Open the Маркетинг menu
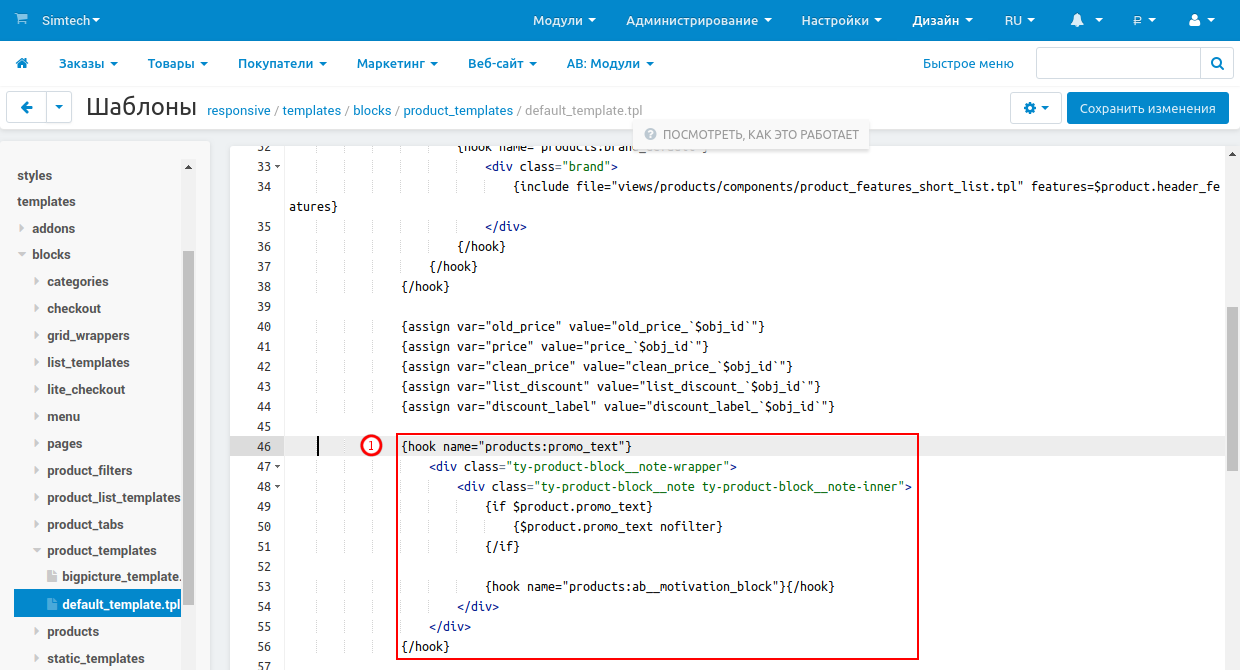Viewport: 1240px width, 670px height. (x=397, y=63)
